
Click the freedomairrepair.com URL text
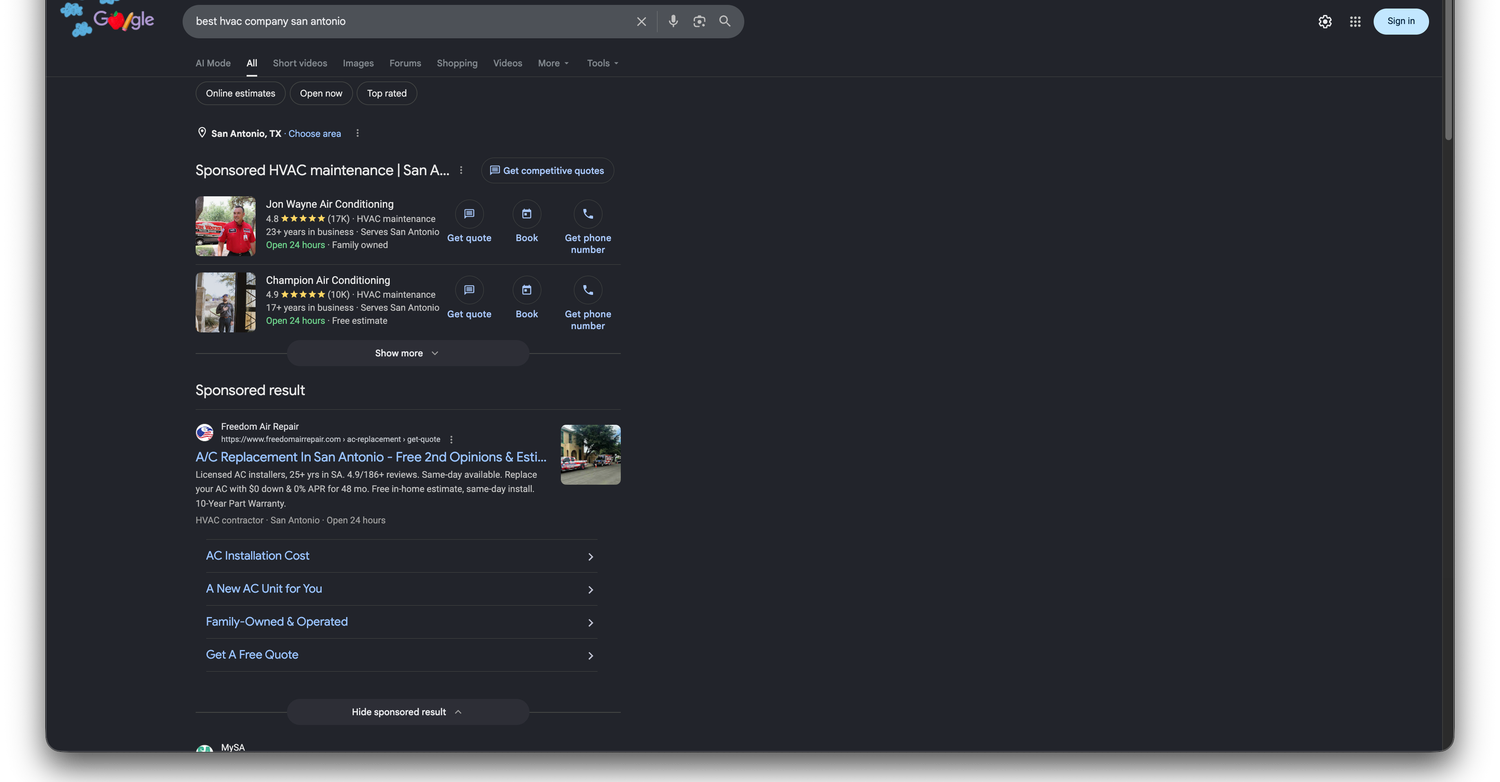click(x=331, y=440)
